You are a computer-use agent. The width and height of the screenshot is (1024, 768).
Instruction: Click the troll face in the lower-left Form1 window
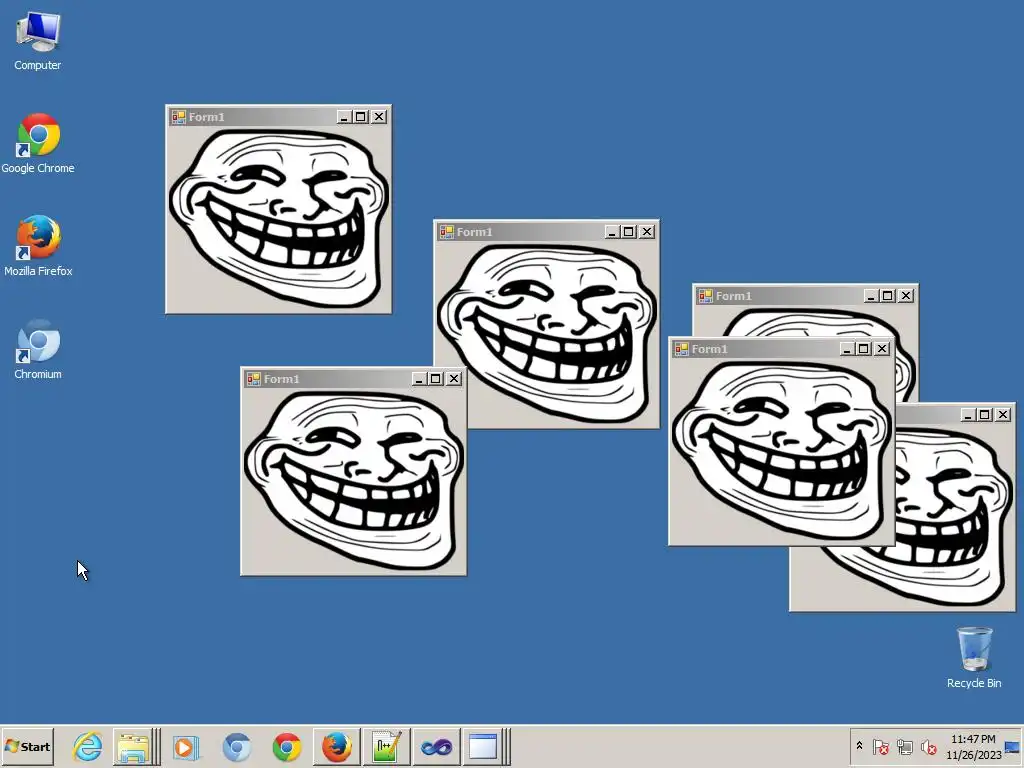354,481
